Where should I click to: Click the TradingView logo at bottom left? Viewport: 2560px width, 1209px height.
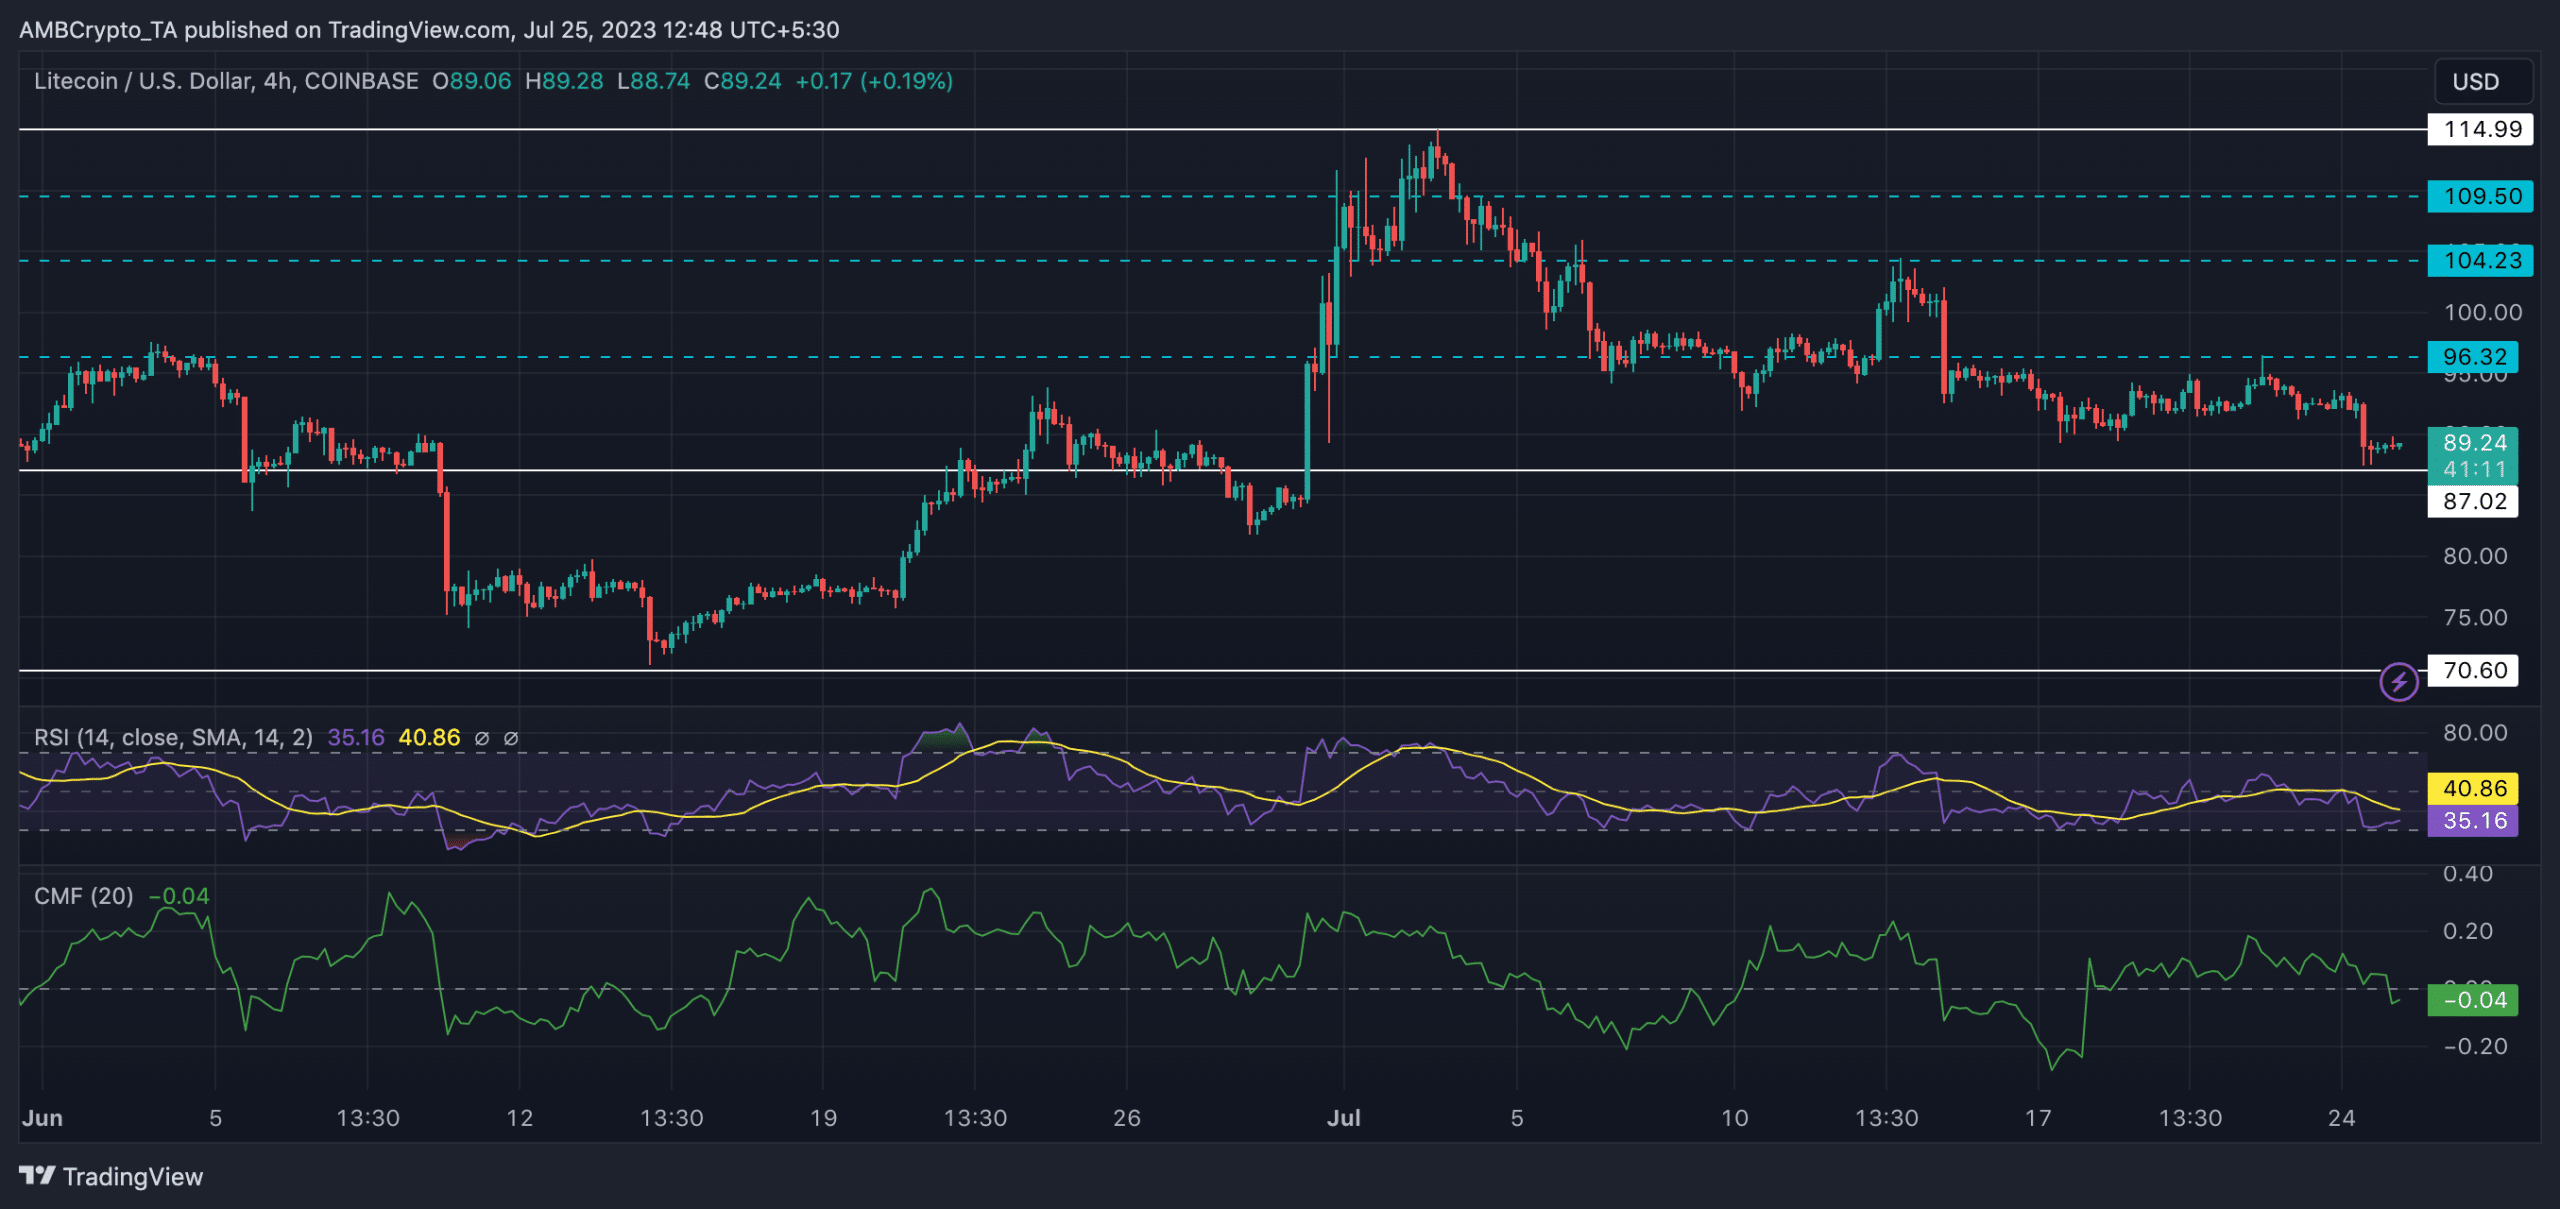tap(111, 1176)
